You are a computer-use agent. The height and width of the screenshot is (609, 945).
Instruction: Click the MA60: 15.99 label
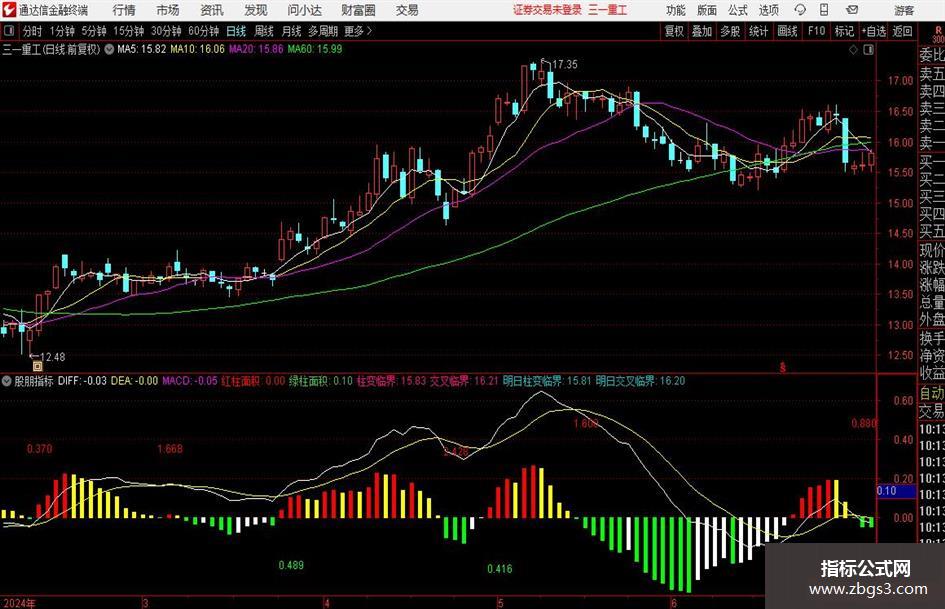click(315, 49)
